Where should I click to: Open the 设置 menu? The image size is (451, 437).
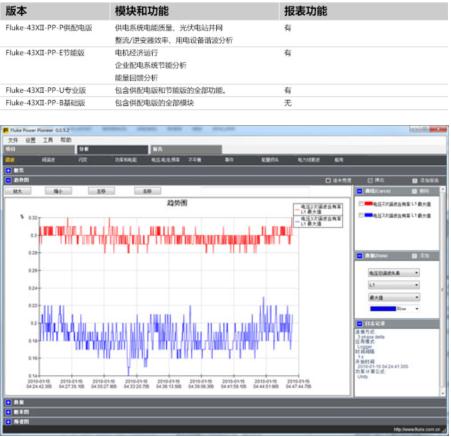click(x=30, y=140)
